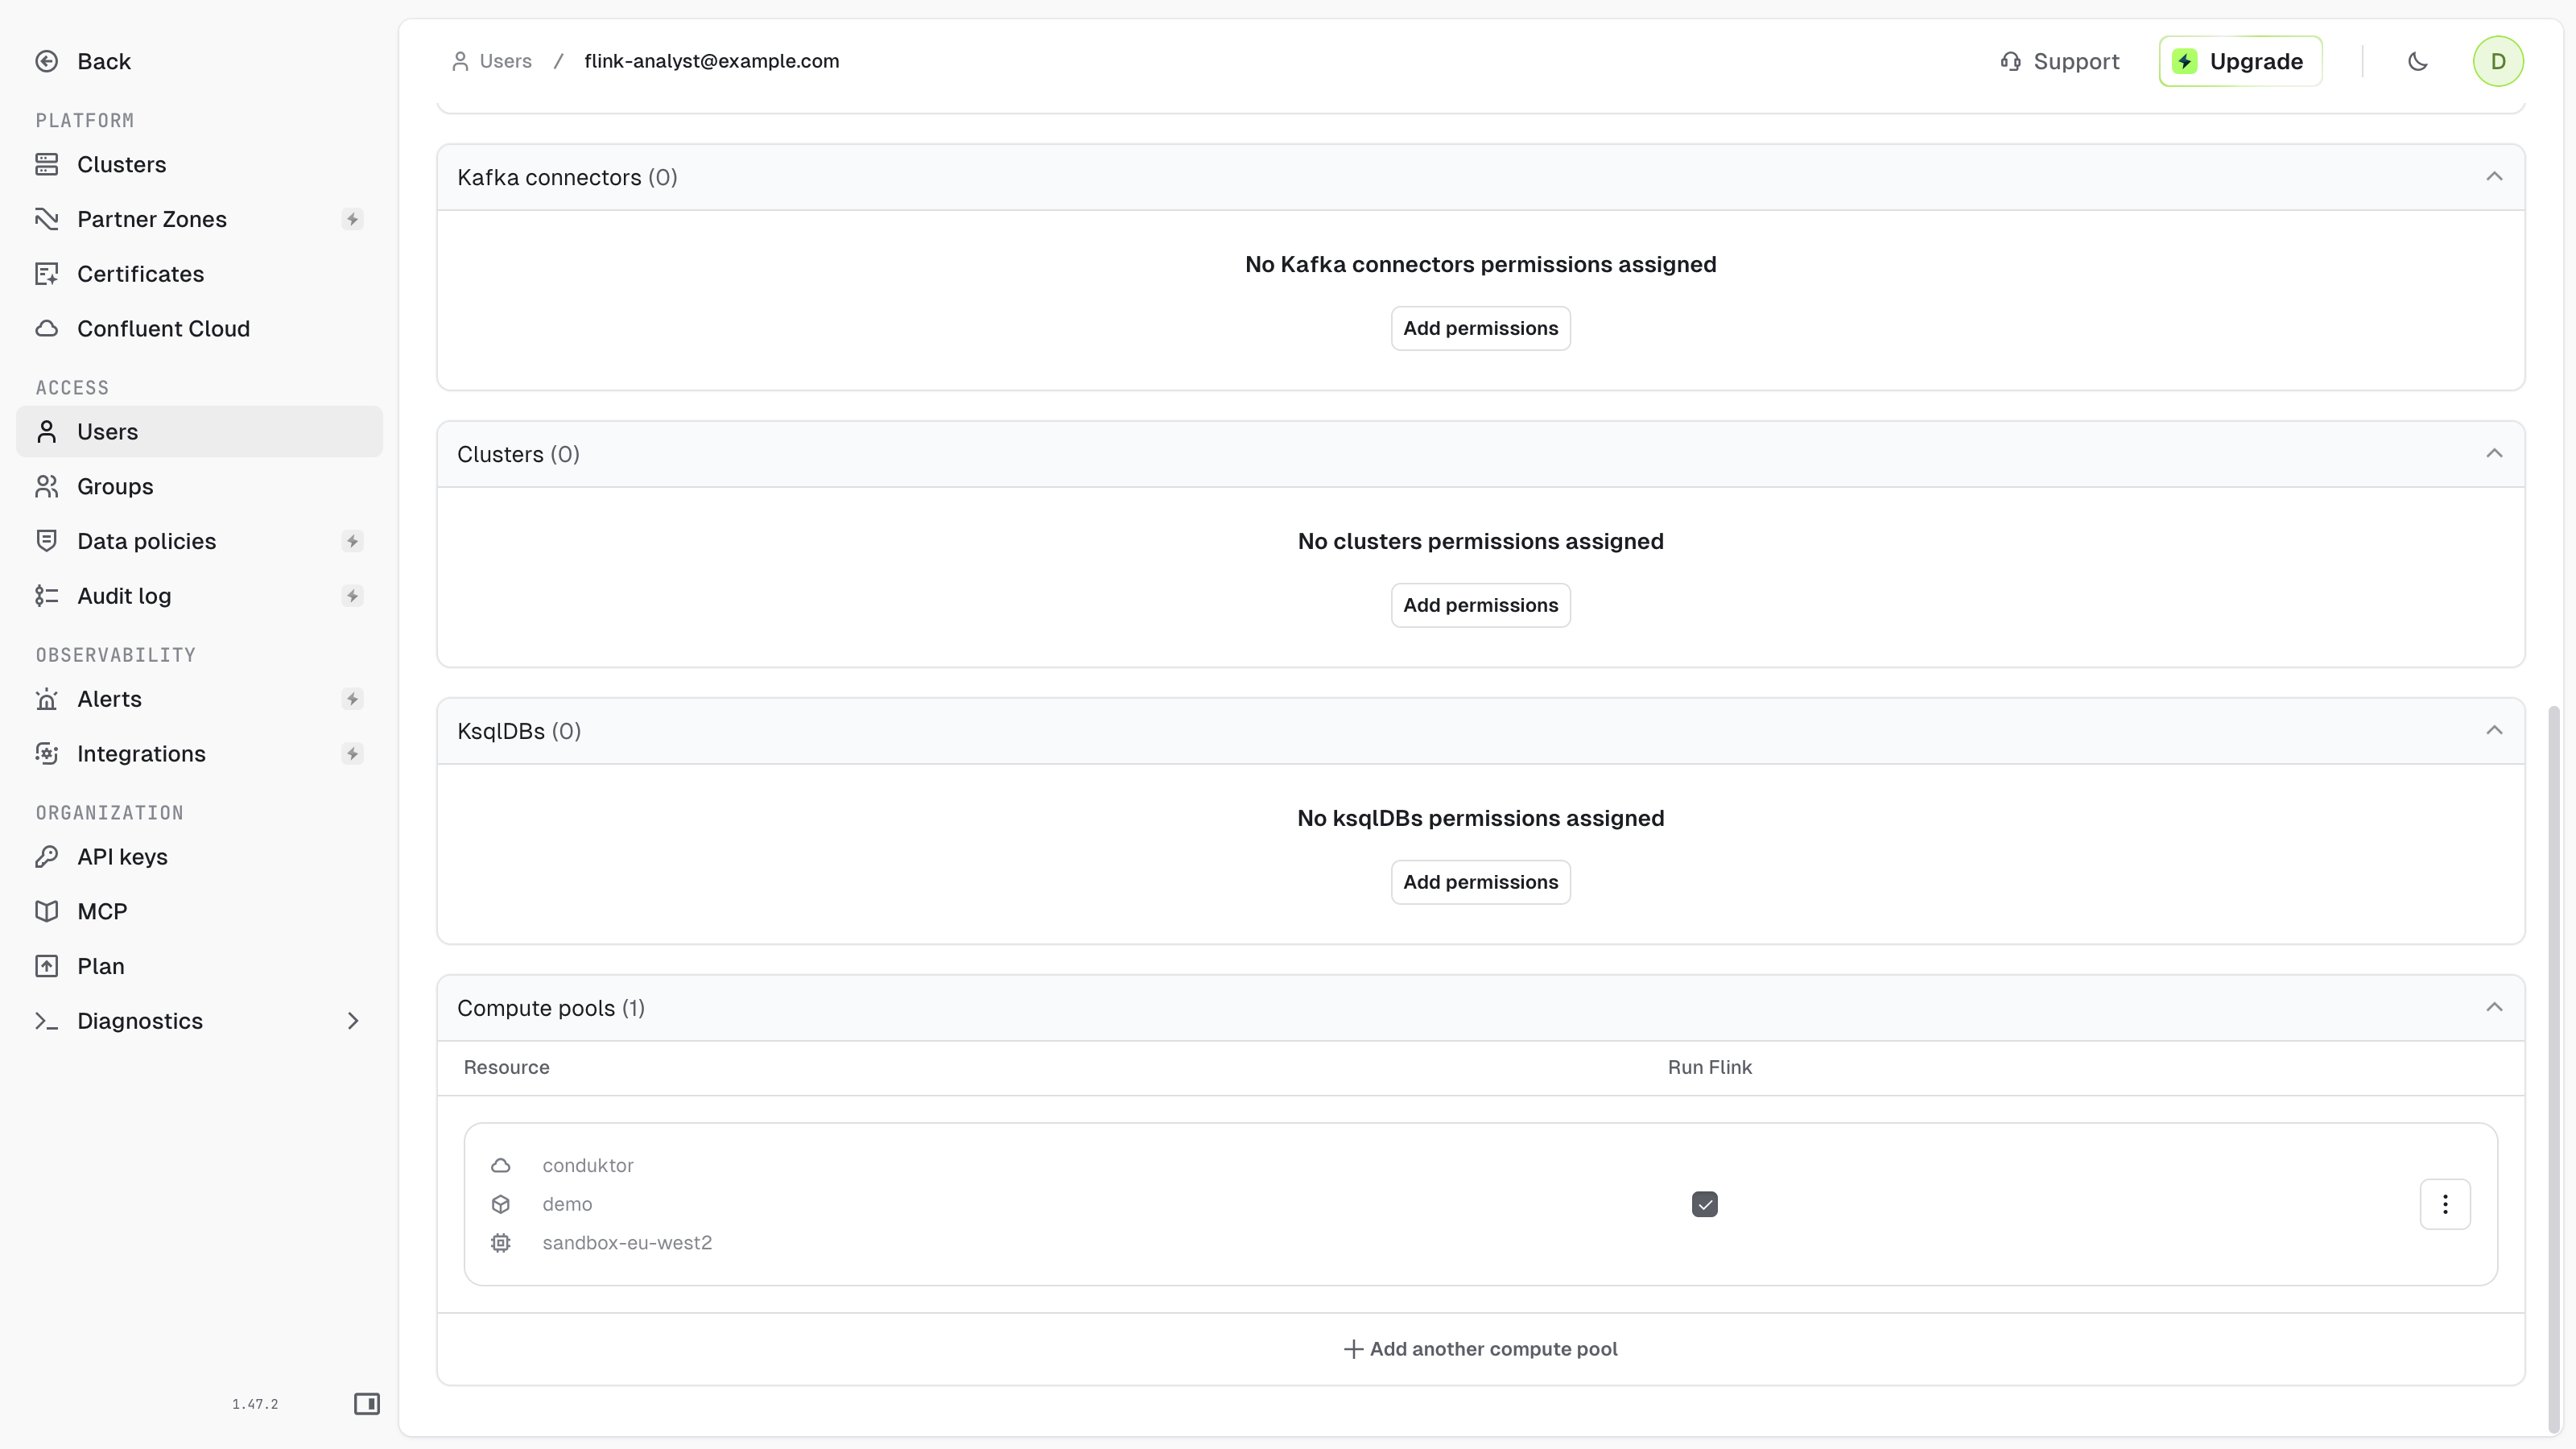Click the Plan upload icon
This screenshot has height=1449, width=2576.
[46, 967]
